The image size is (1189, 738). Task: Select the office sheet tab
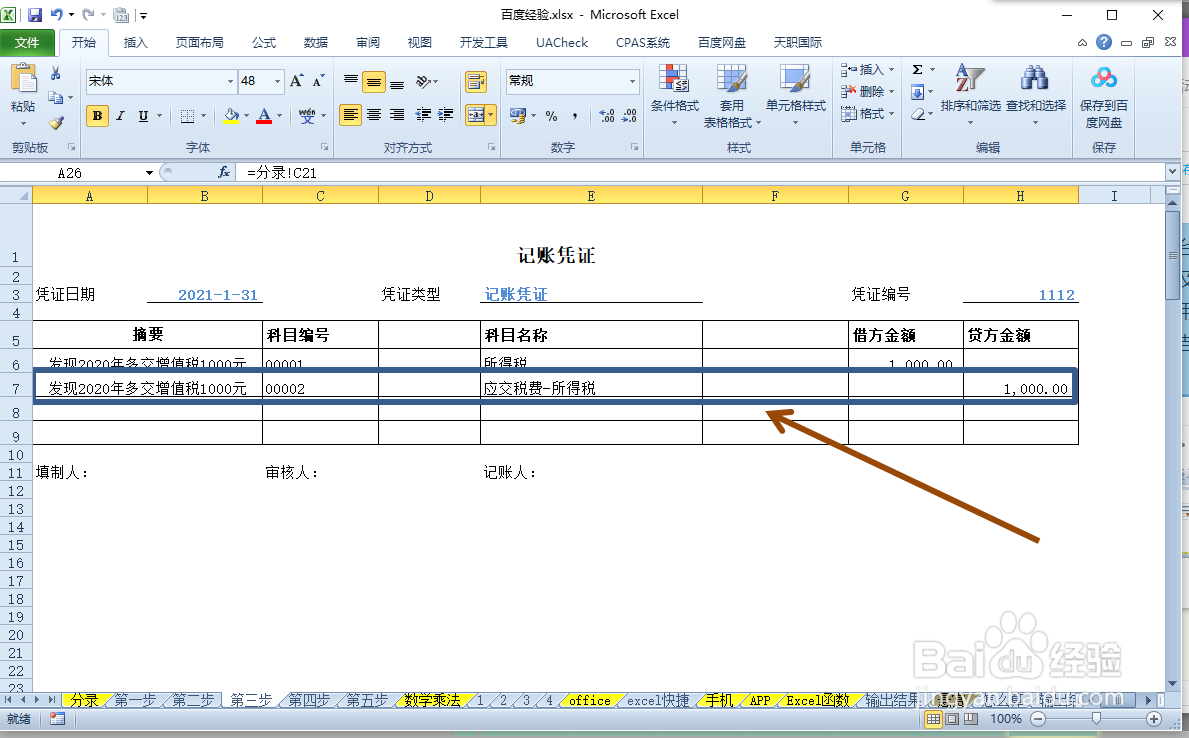coord(589,700)
